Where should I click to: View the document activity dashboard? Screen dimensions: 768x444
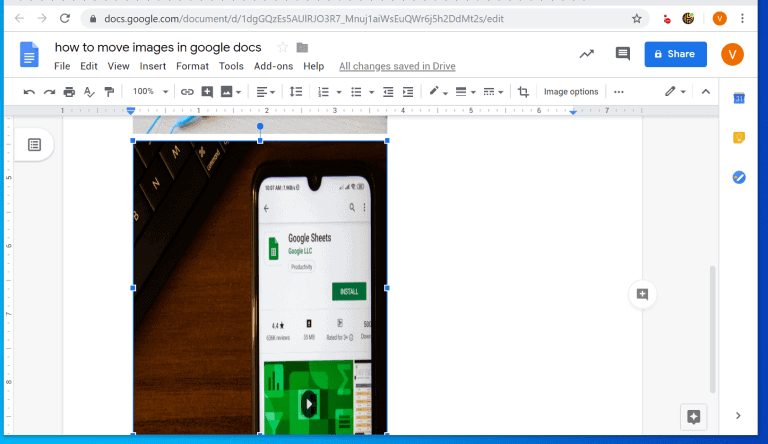point(586,54)
